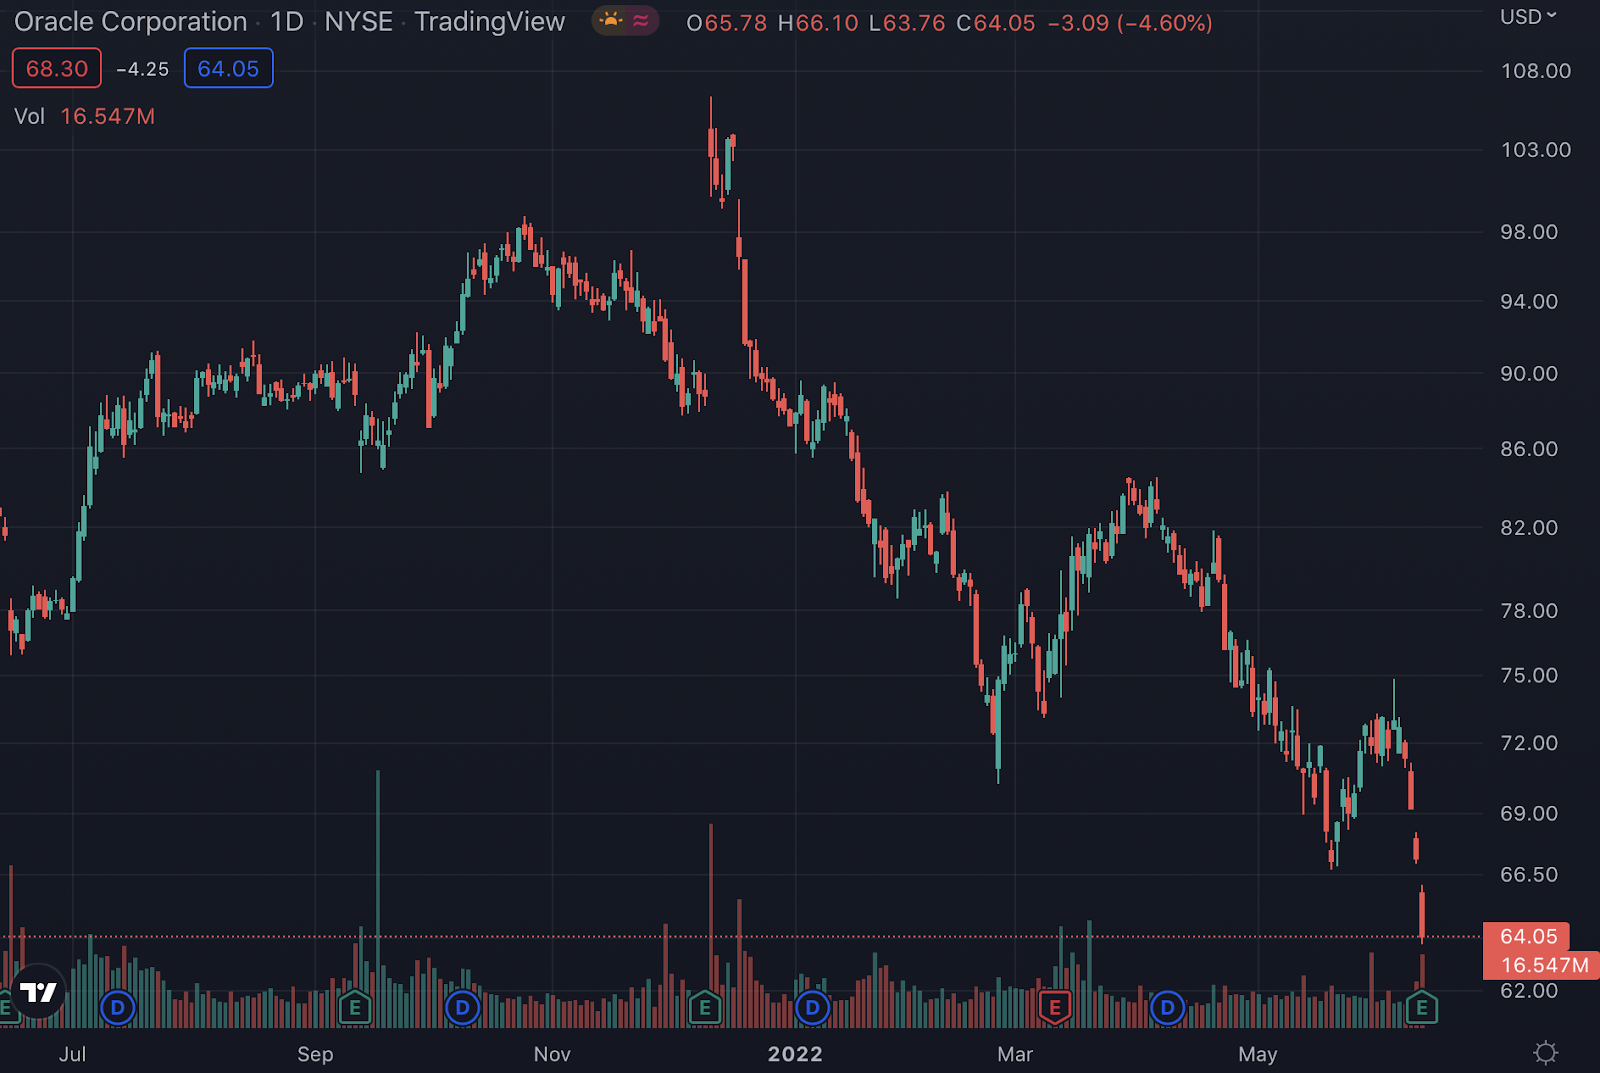
Task: Click the 108.00 price axis label
Action: coord(1536,71)
